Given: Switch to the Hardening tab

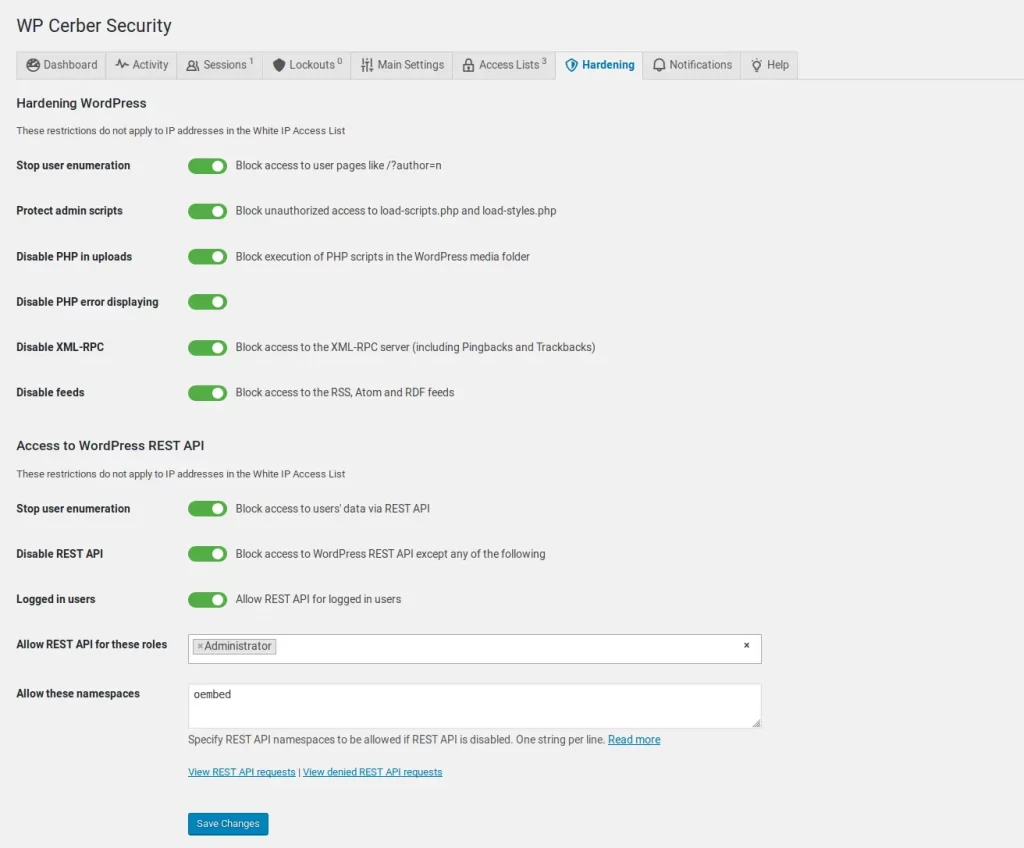Looking at the screenshot, I should [x=600, y=65].
